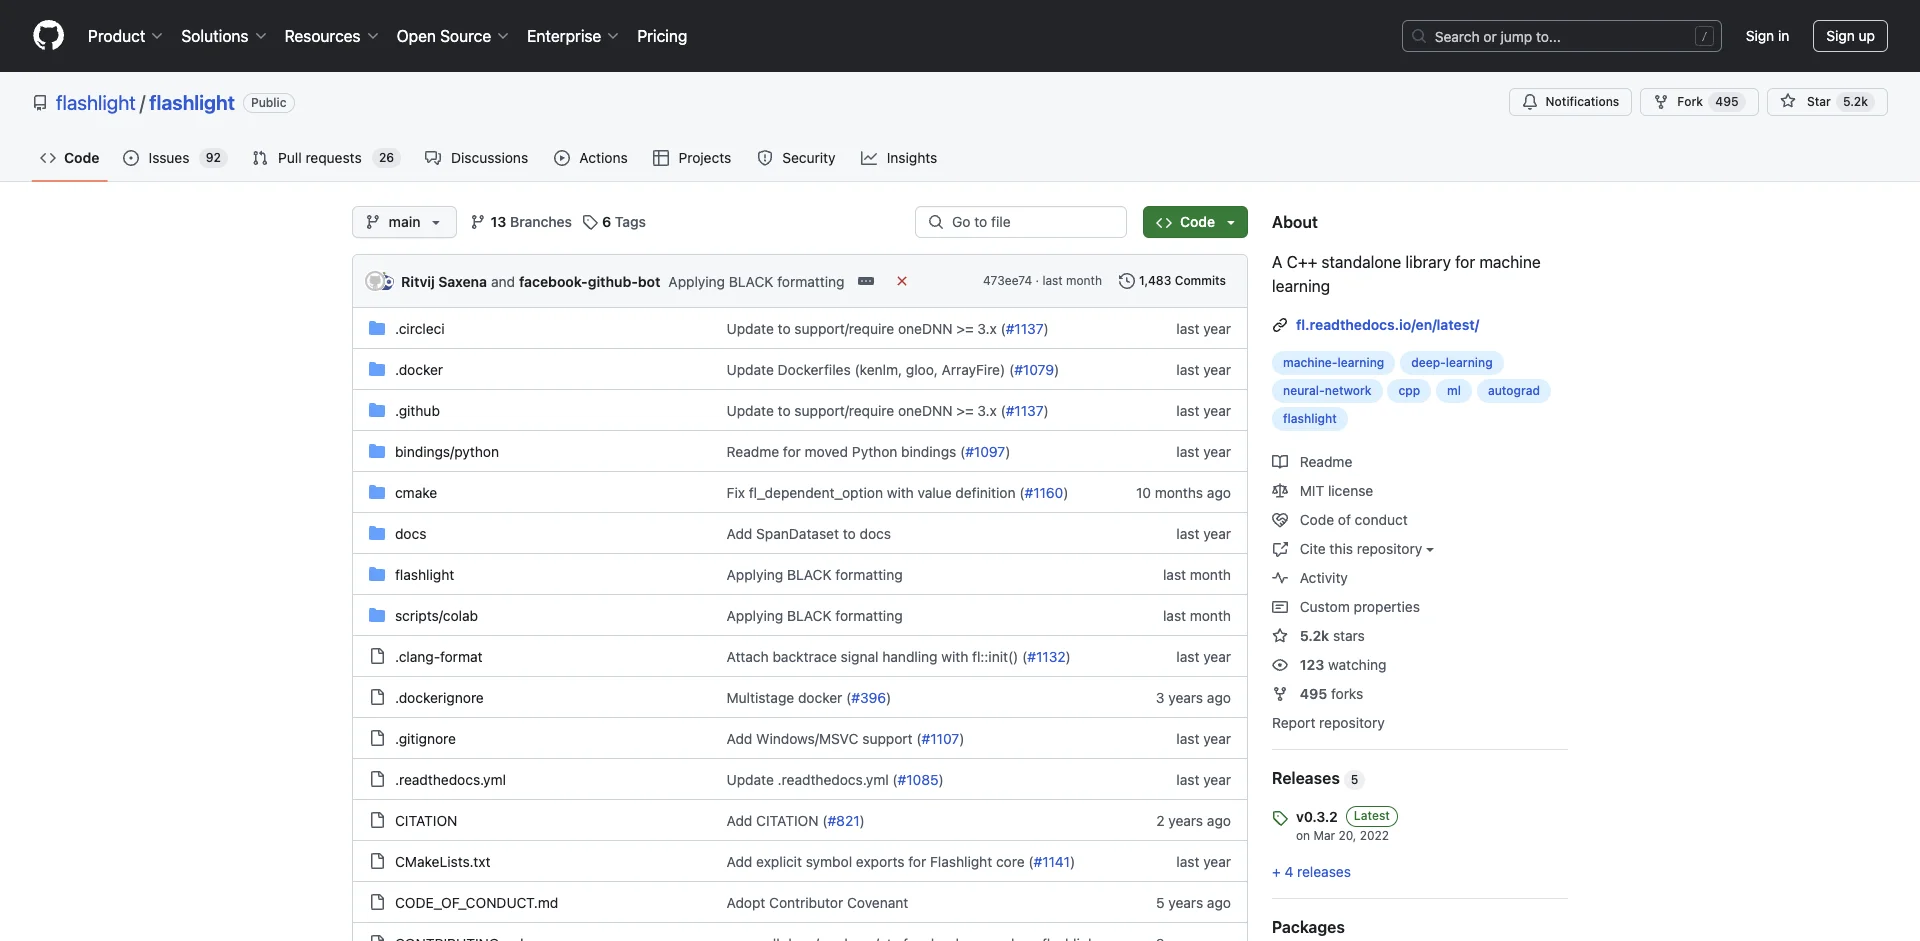Viewport: 1920px width, 941px height.
Task: Click the repository icon before flashlight/flashlight
Action: (x=40, y=103)
